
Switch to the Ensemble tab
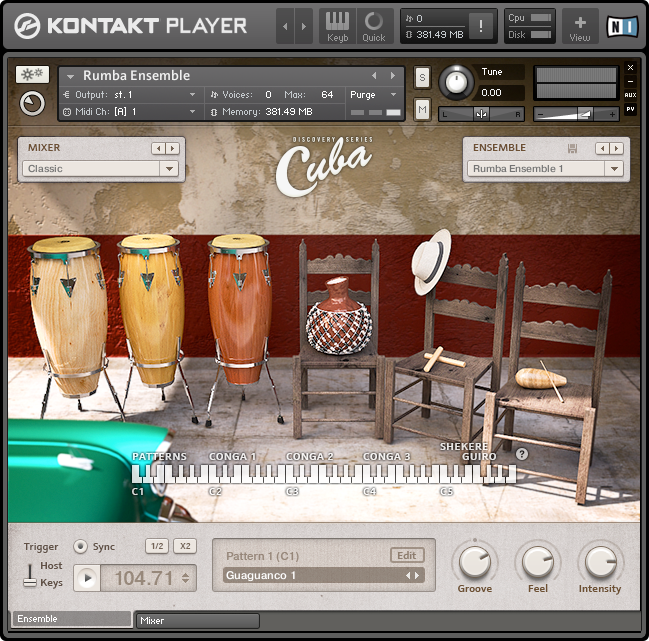pyautogui.click(x=72, y=619)
